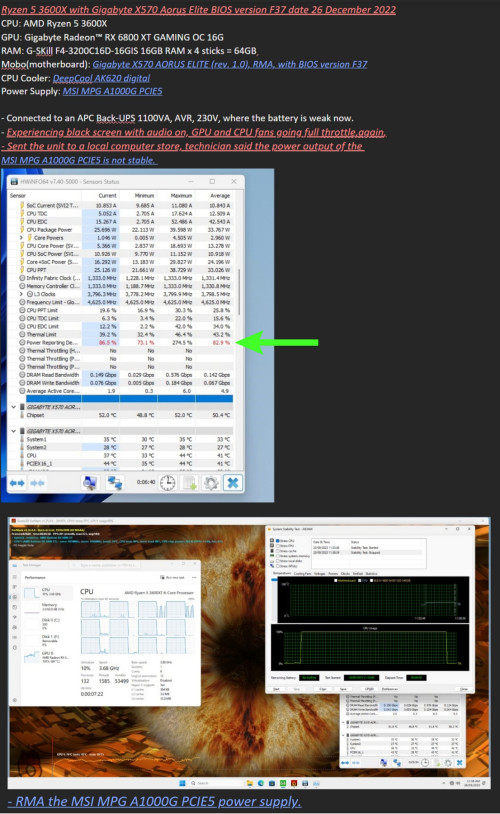Toggle Motherboard checkbox on the temperature graph

pos(336,580)
